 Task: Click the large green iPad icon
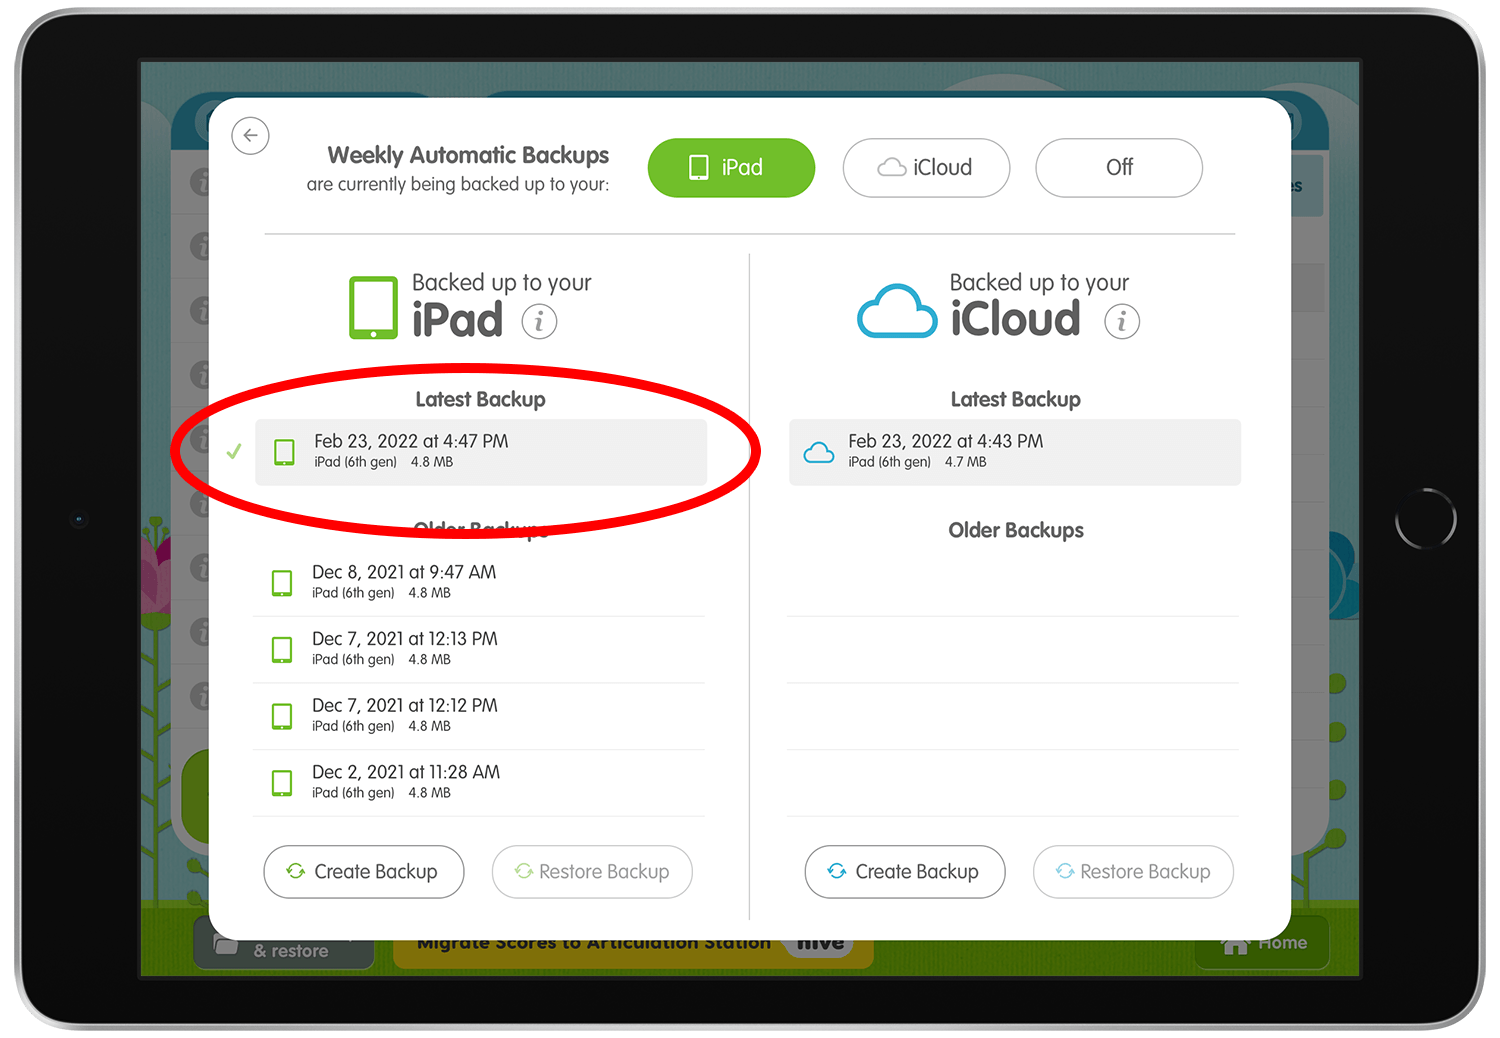pos(373,308)
